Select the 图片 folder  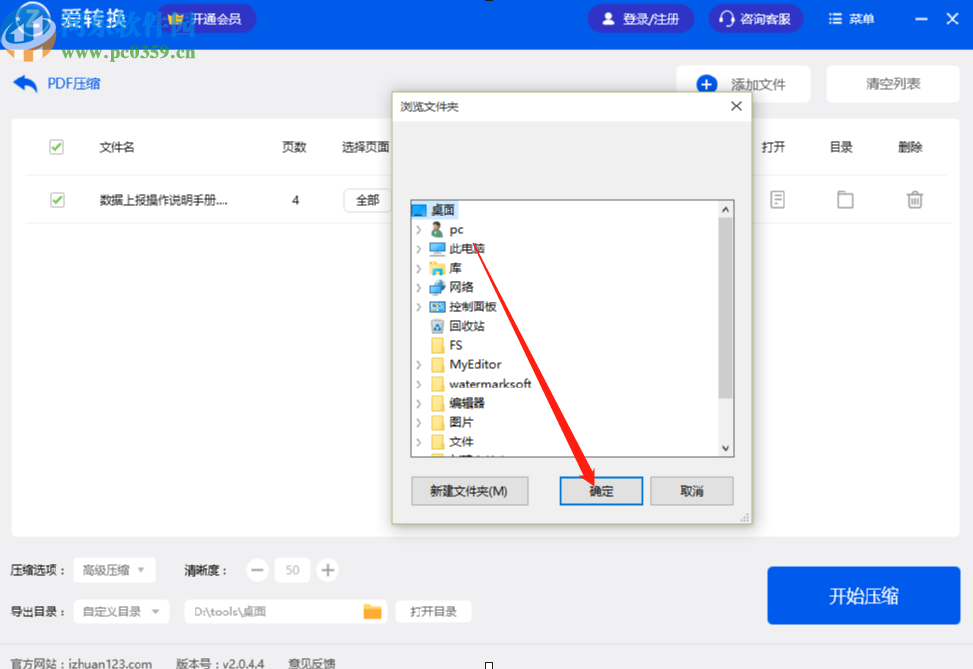pos(461,422)
